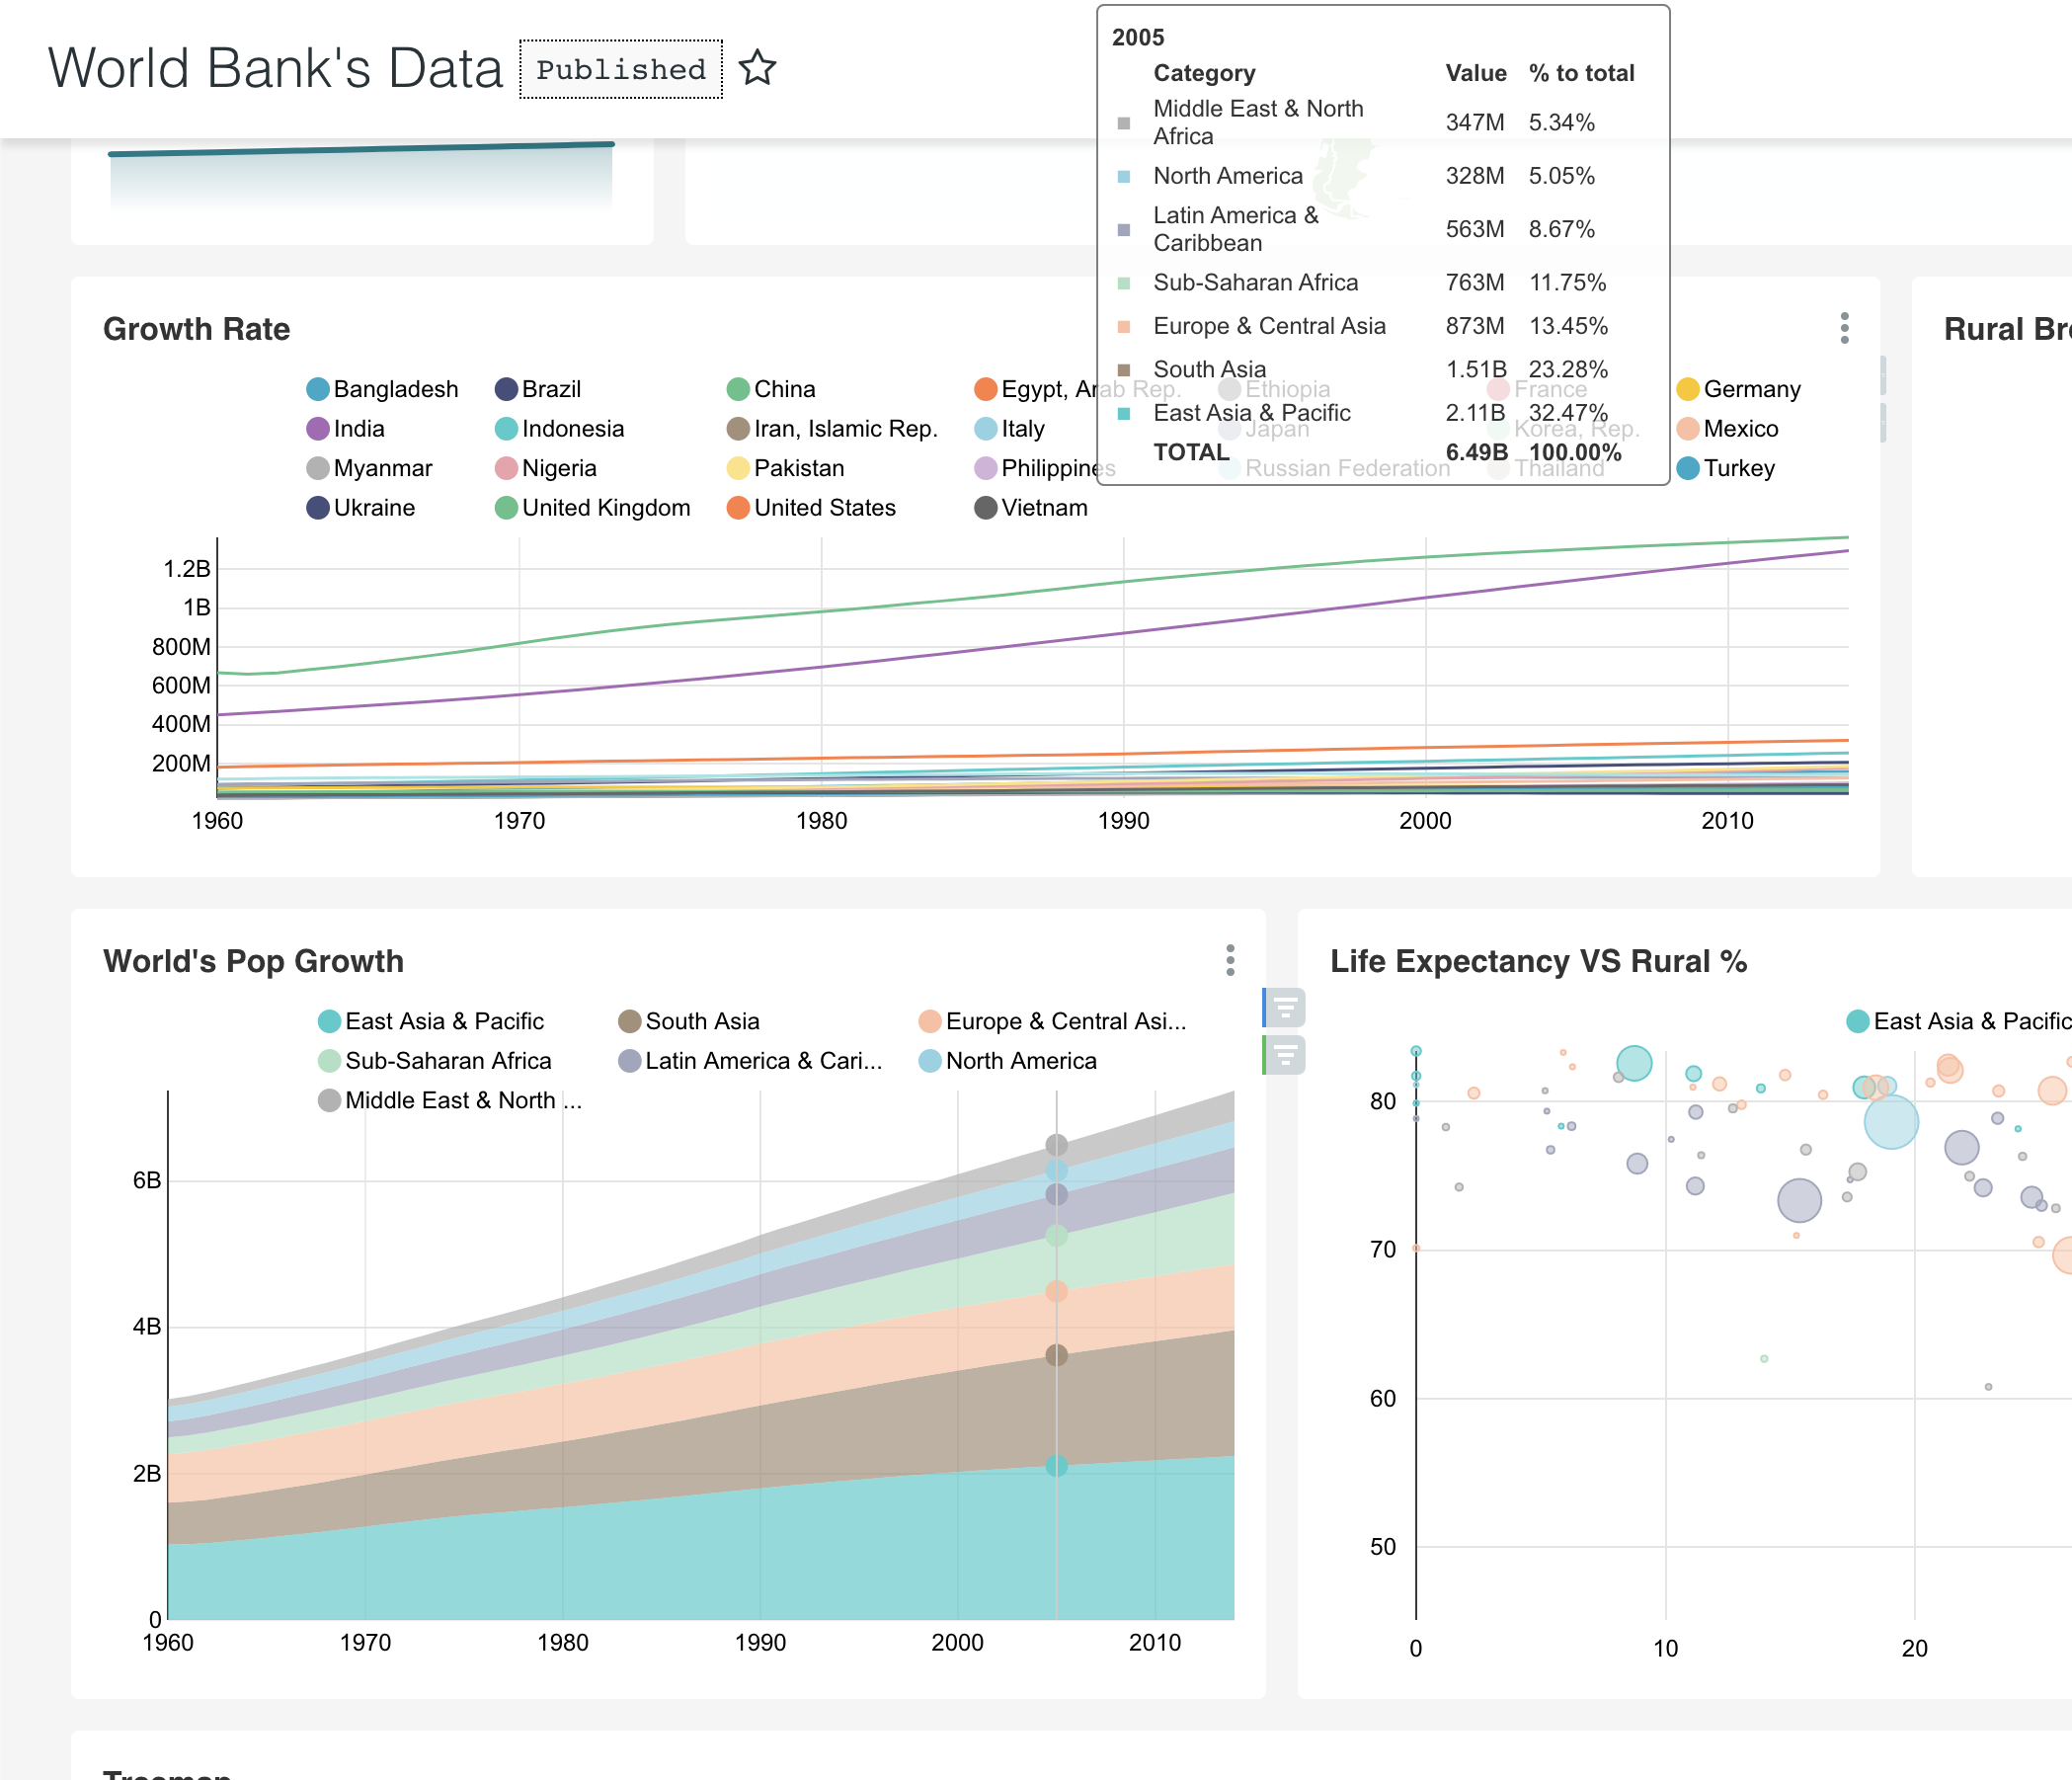
Task: Click the green filter icon next to World's Pop Growth
Action: coord(1285,1053)
